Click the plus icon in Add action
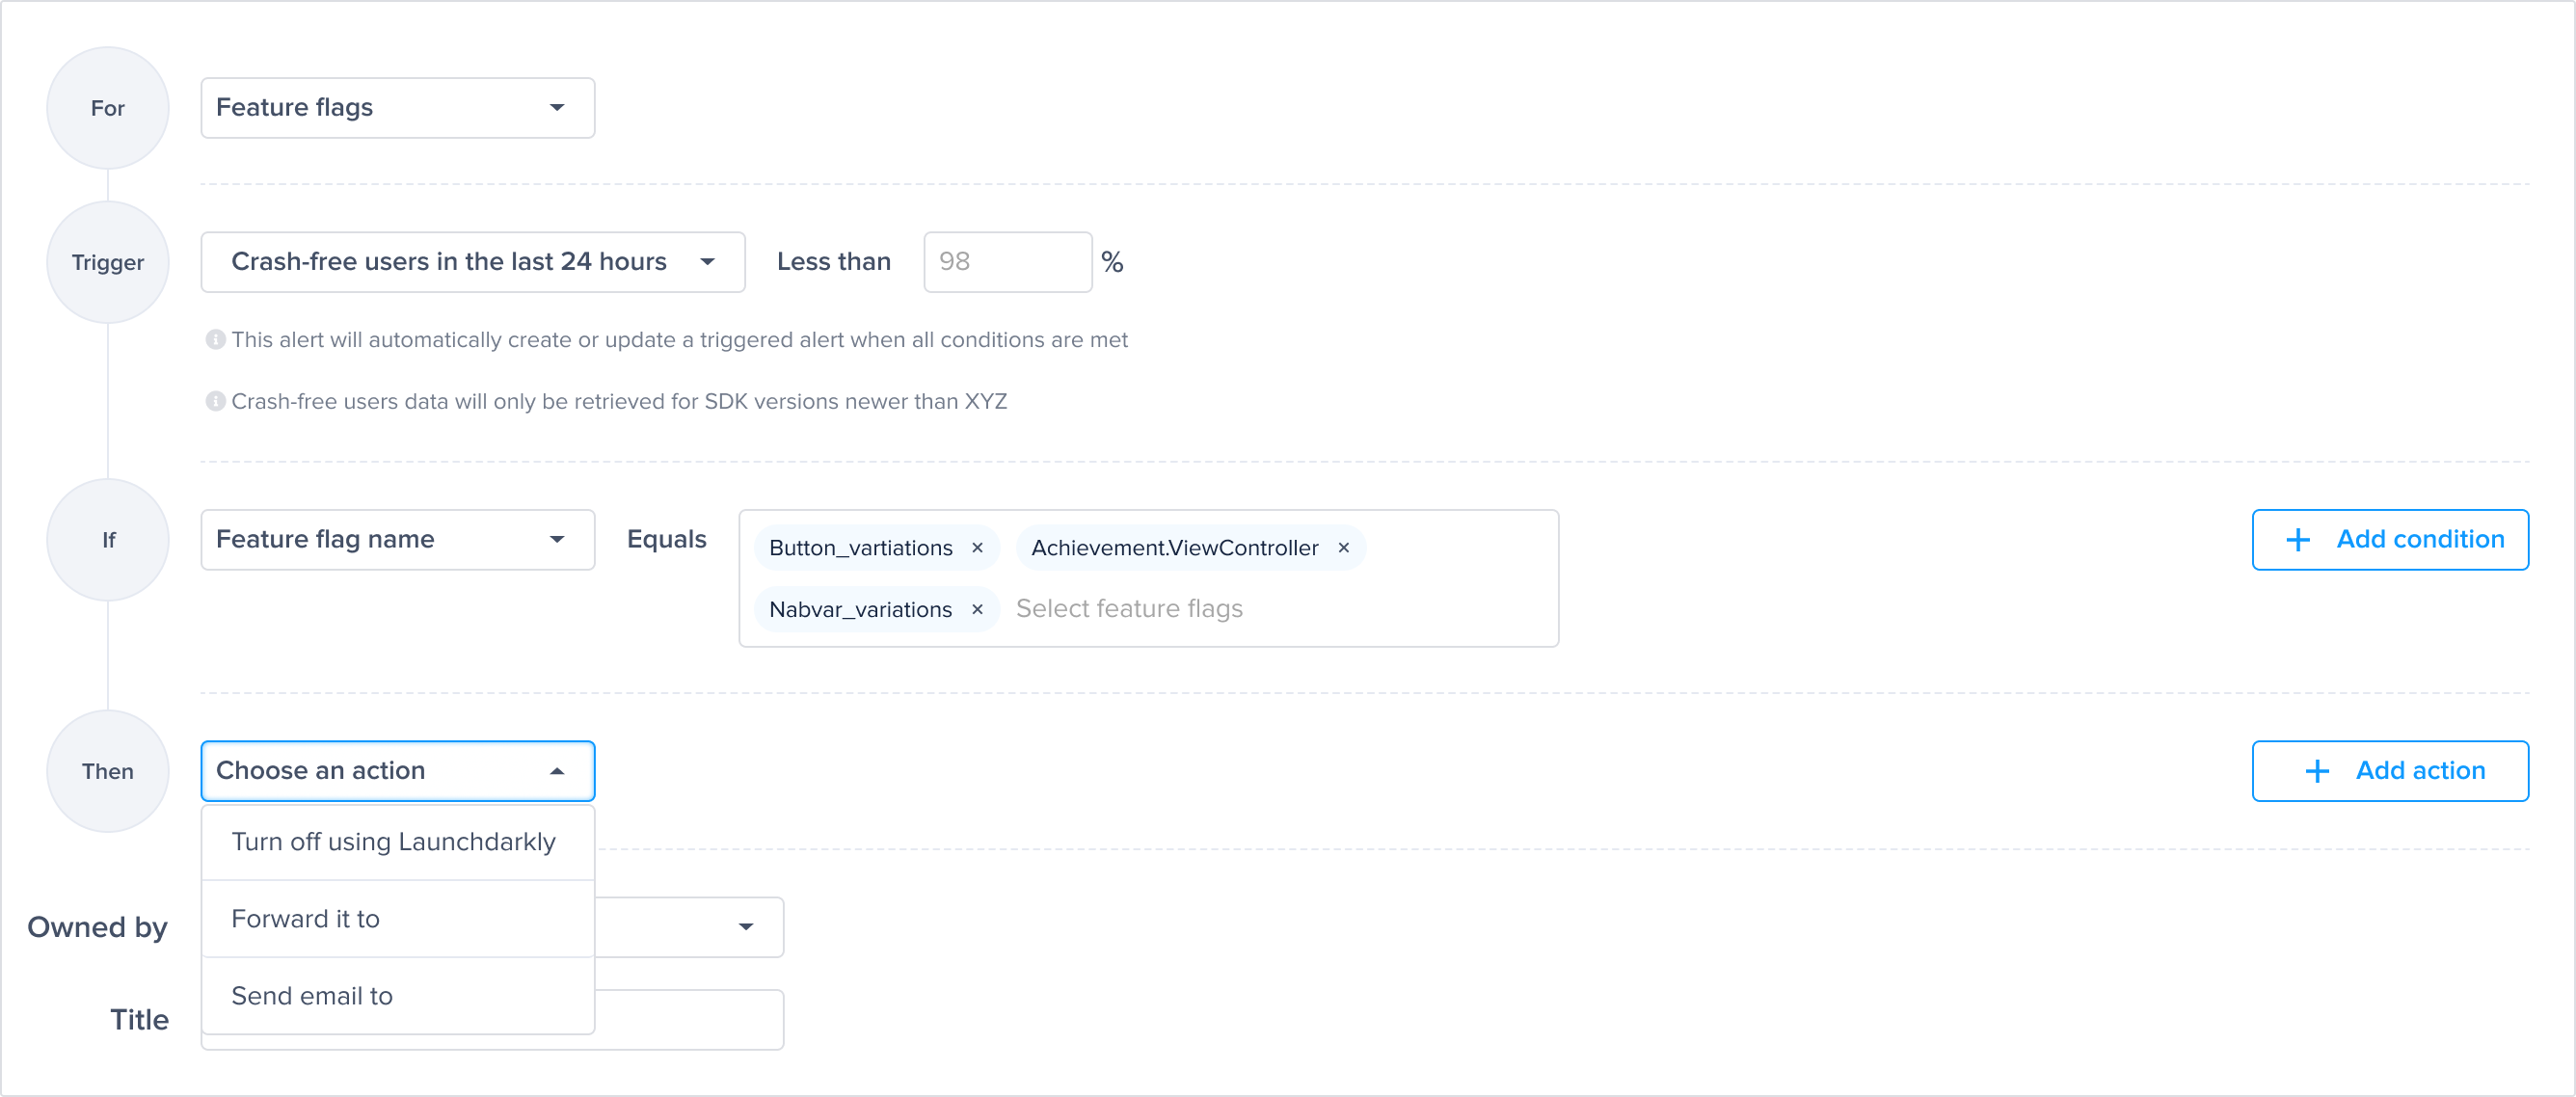This screenshot has width=2576, height=1097. [x=2316, y=771]
